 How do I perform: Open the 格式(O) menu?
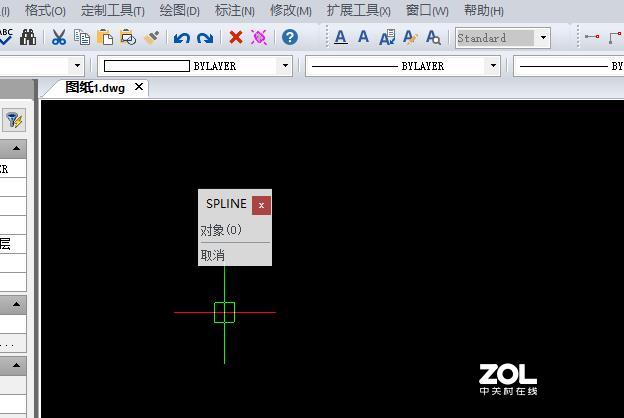point(45,10)
